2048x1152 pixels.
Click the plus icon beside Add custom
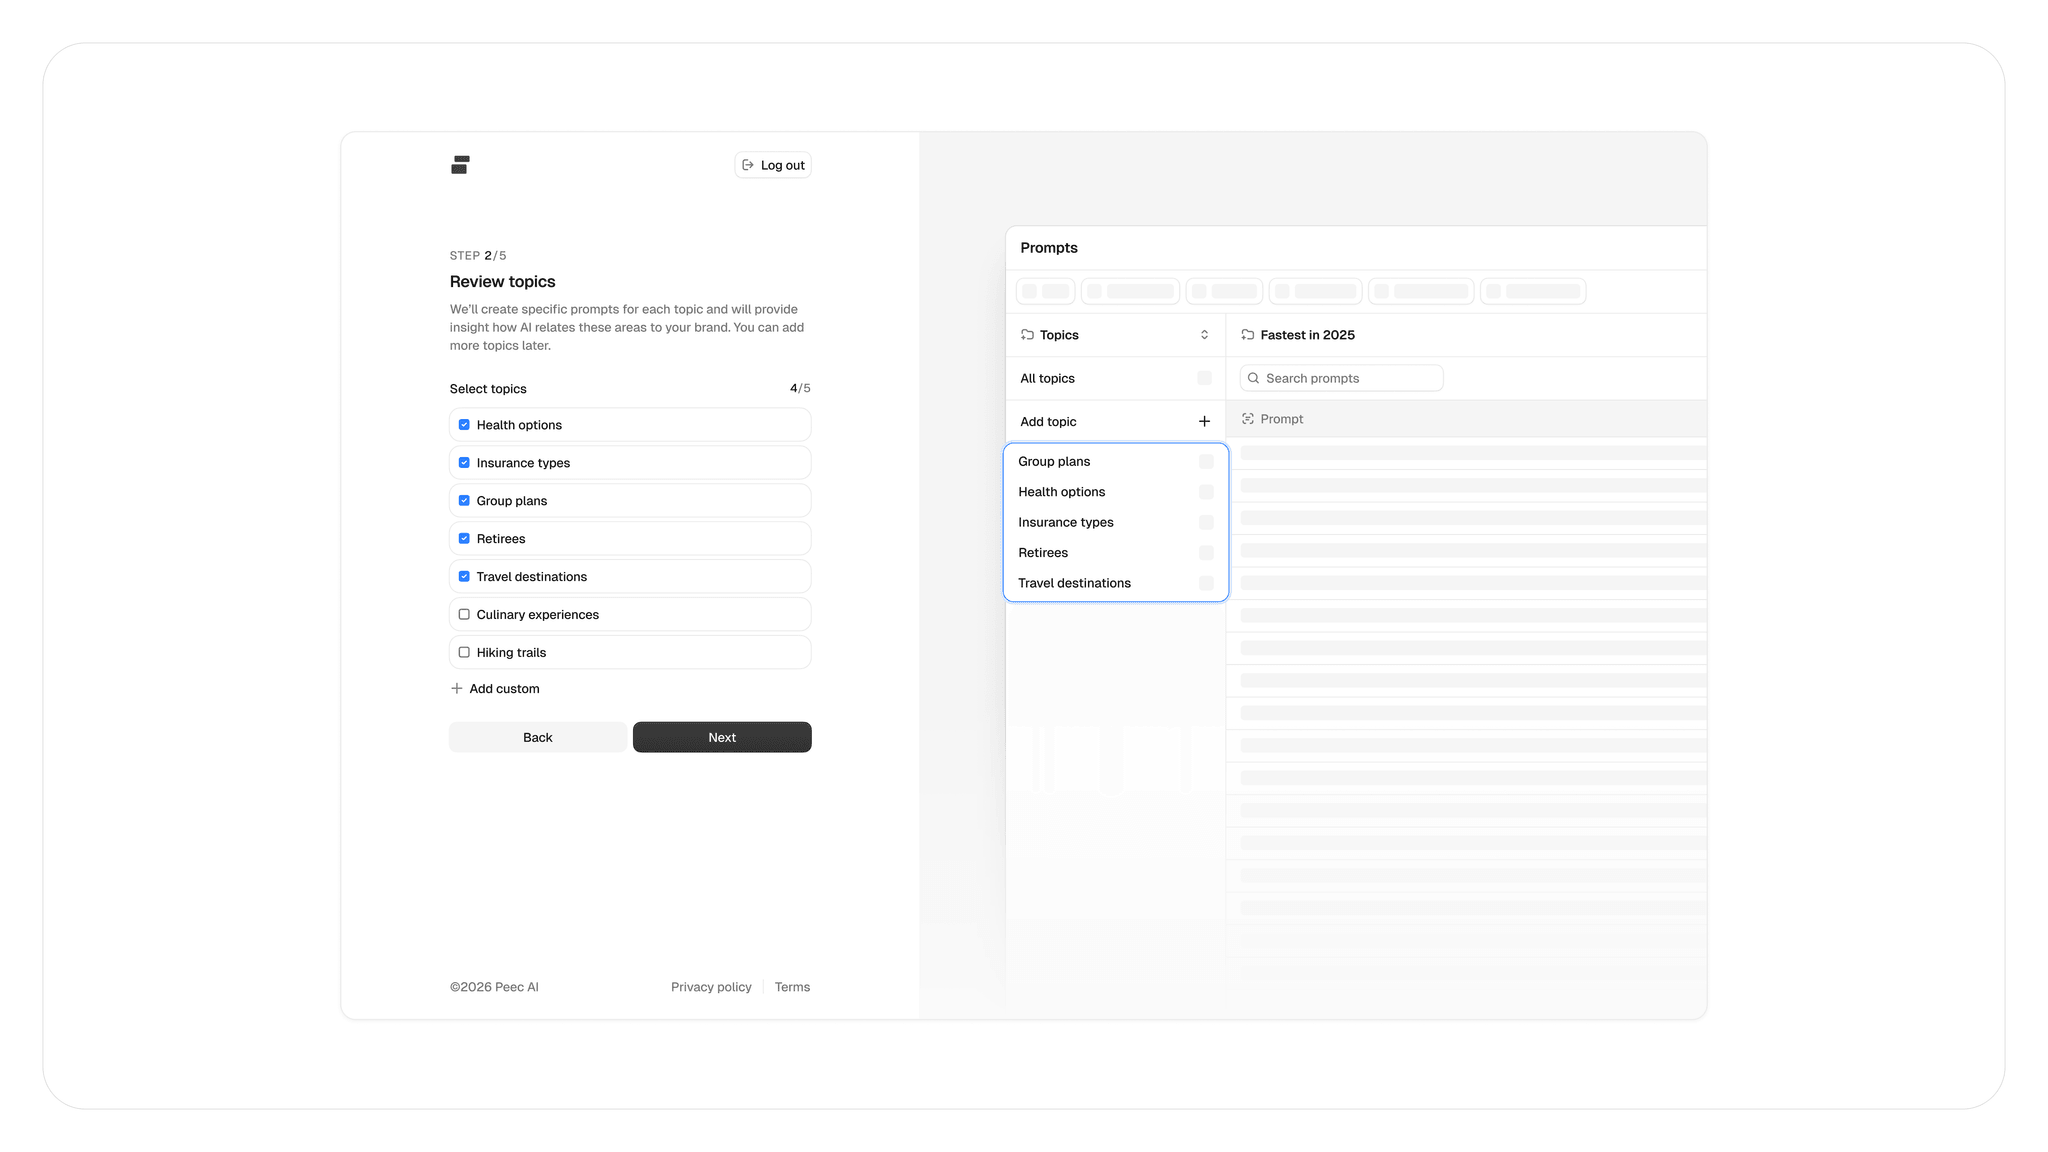click(457, 689)
